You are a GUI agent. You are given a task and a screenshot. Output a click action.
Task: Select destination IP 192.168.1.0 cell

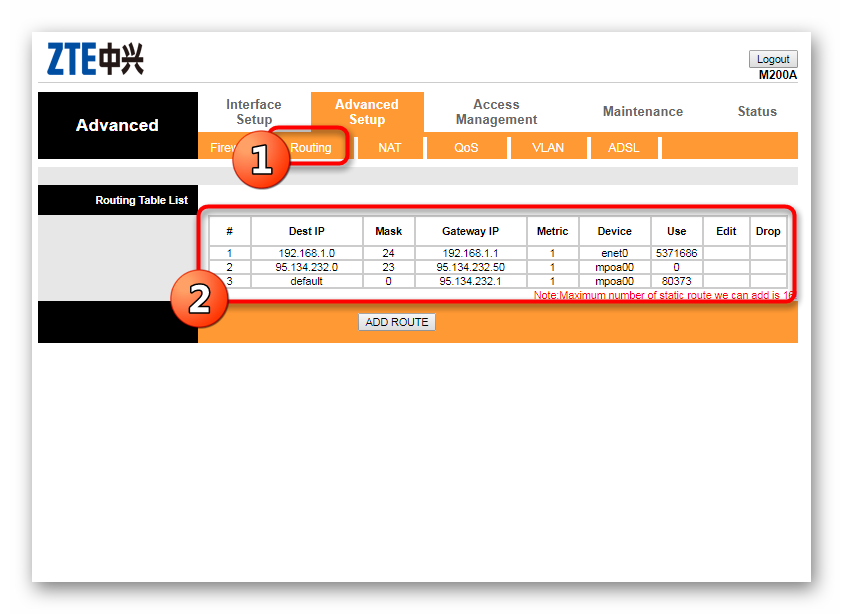tap(306, 253)
